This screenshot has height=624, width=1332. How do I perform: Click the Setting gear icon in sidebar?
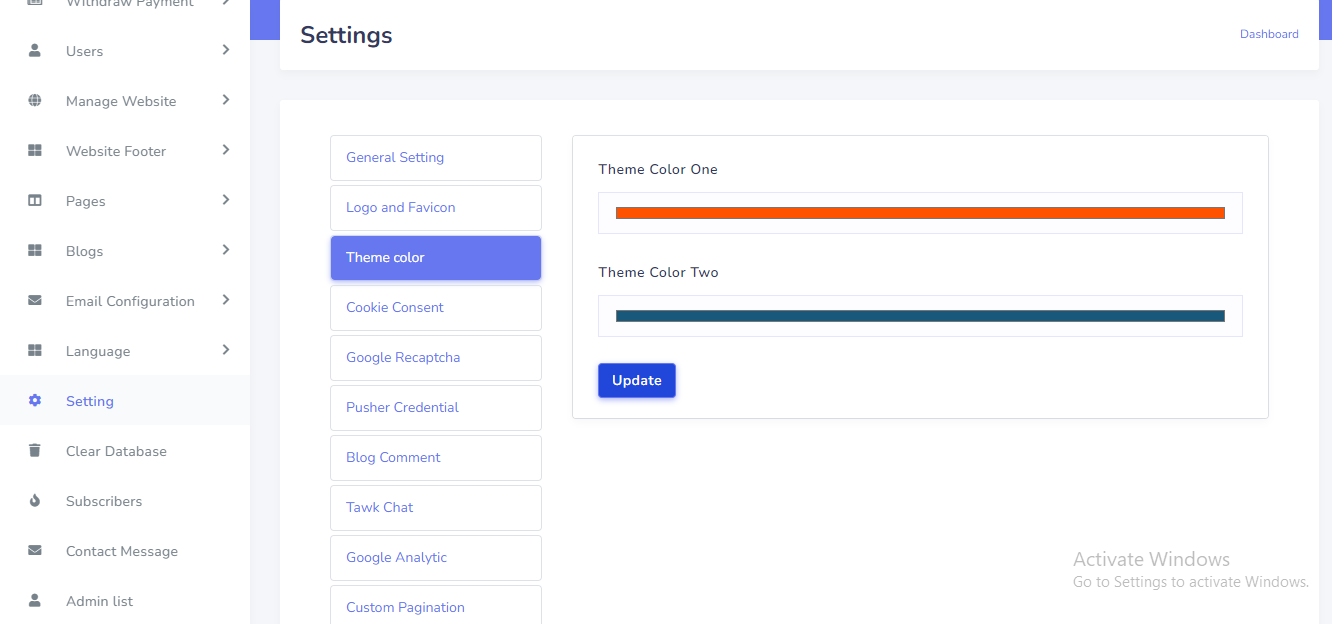(35, 401)
